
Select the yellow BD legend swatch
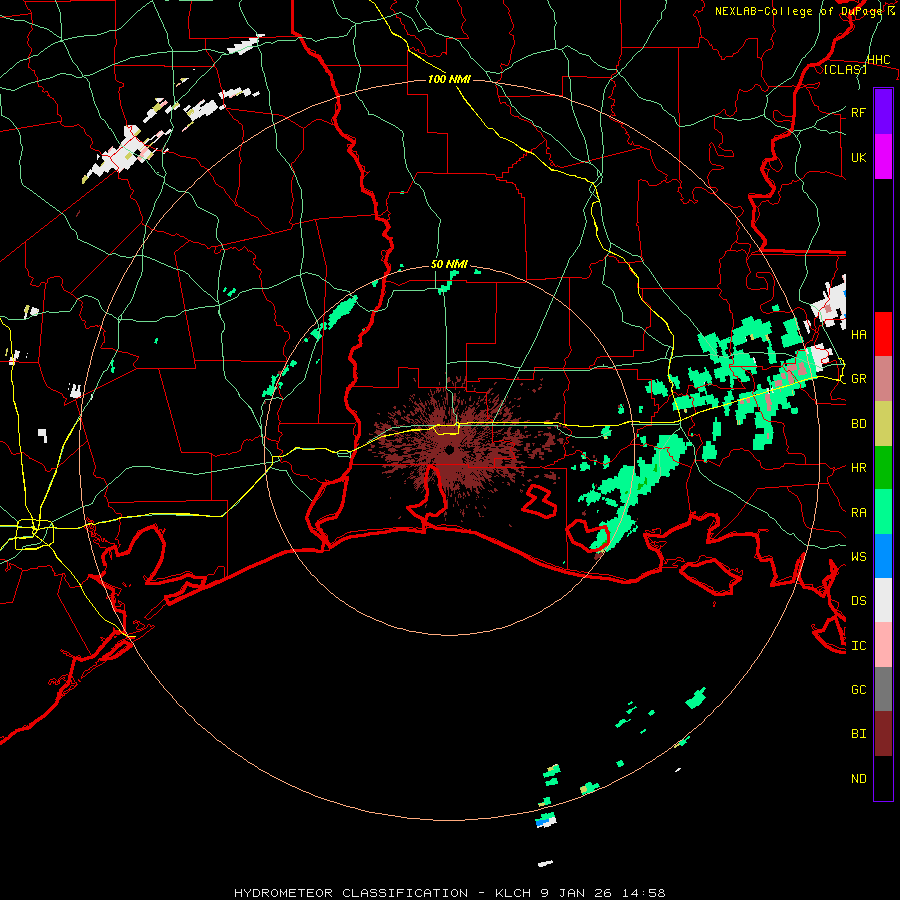(x=883, y=423)
